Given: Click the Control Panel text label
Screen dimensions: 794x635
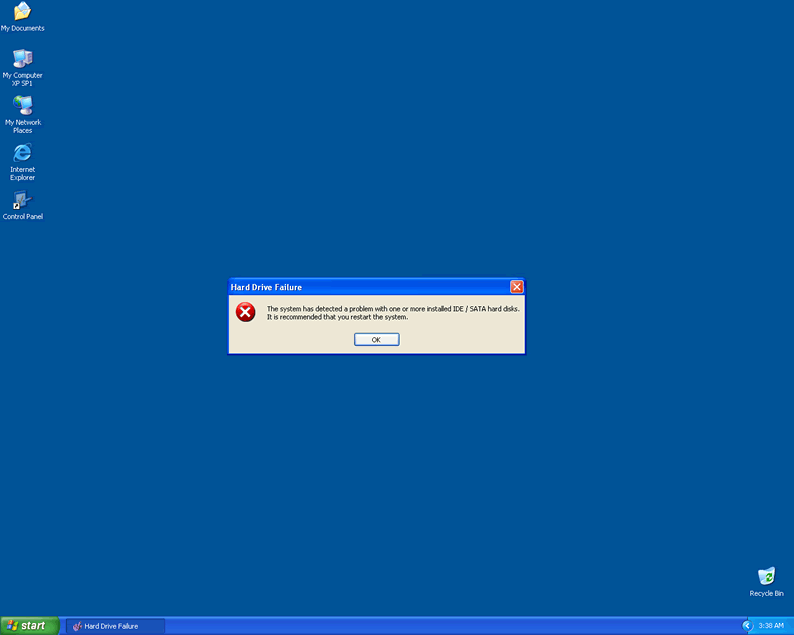Looking at the screenshot, I should 22,217.
